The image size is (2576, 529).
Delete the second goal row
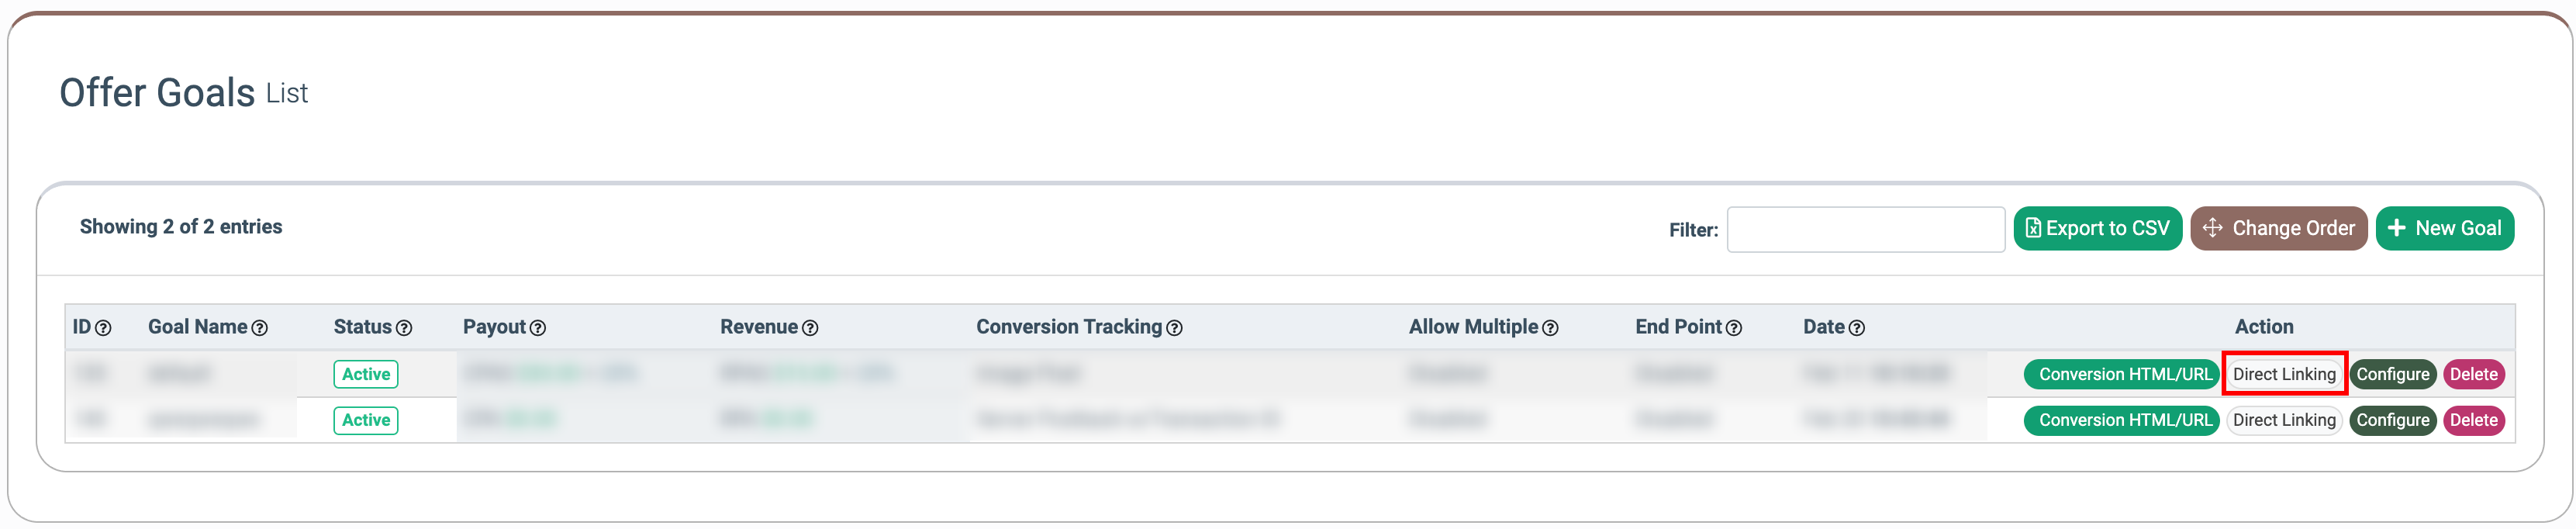point(2473,421)
